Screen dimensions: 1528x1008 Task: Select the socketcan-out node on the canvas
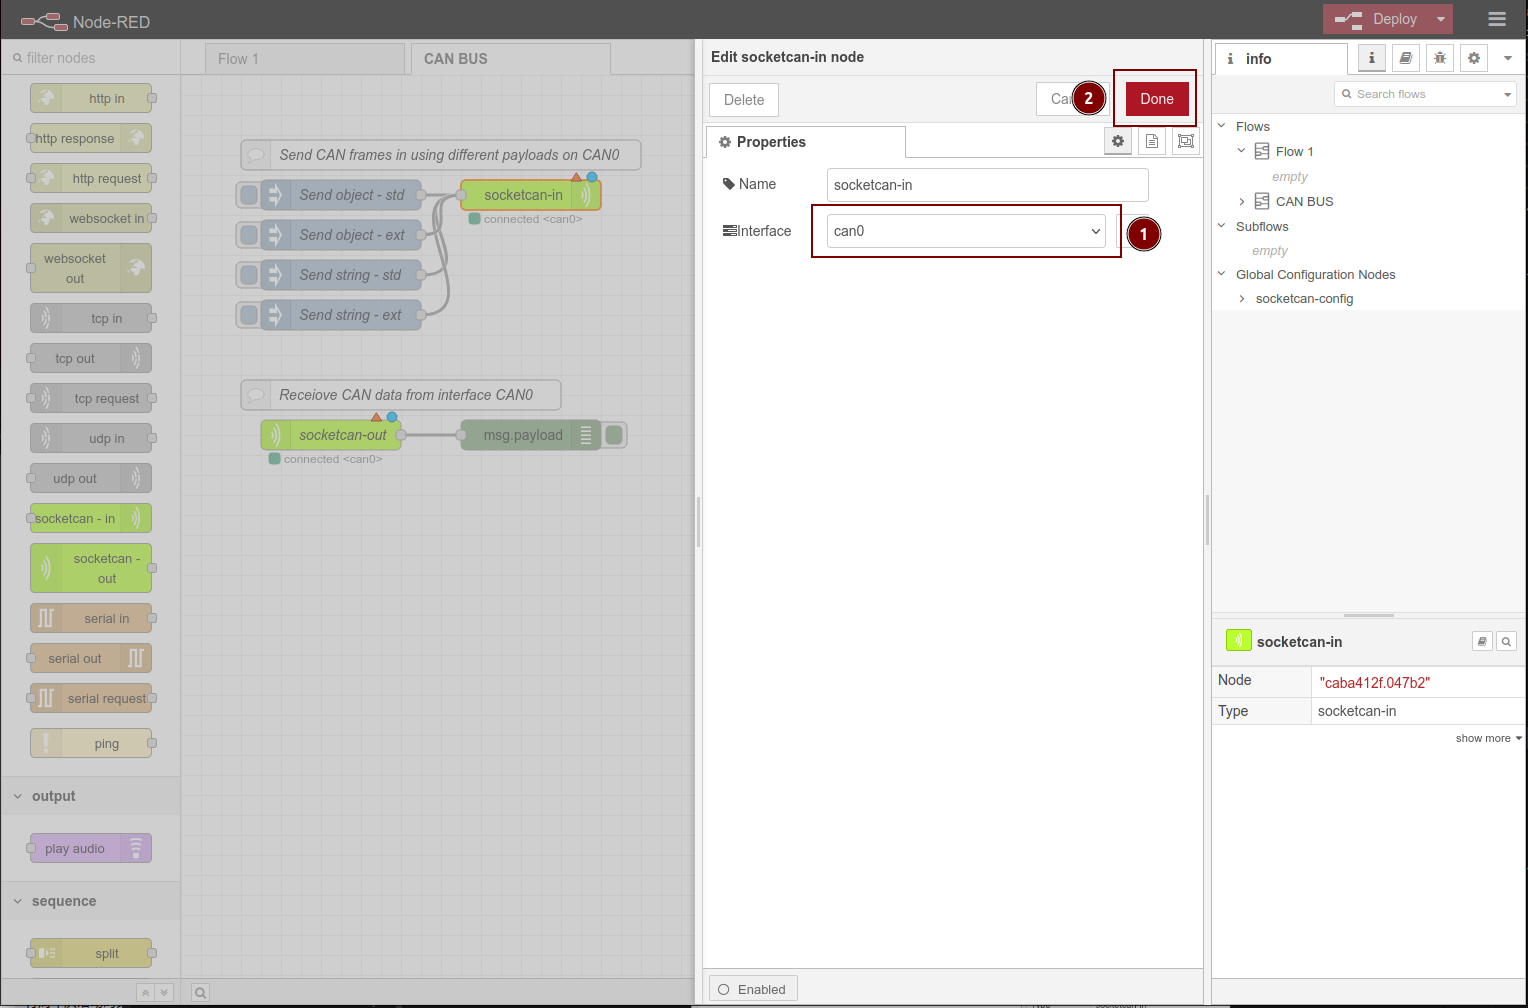(x=331, y=435)
